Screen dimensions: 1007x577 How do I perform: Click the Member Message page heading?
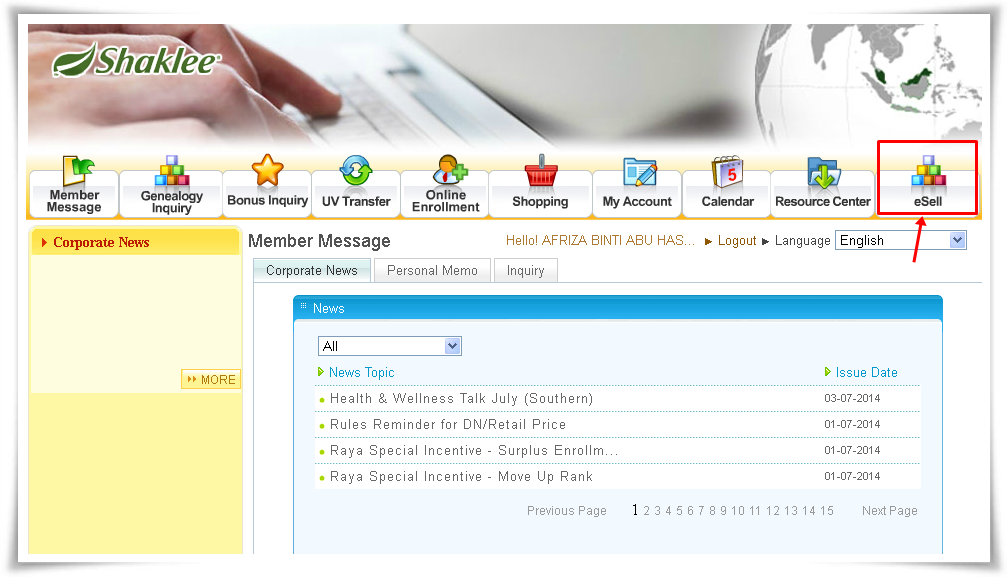tap(319, 241)
